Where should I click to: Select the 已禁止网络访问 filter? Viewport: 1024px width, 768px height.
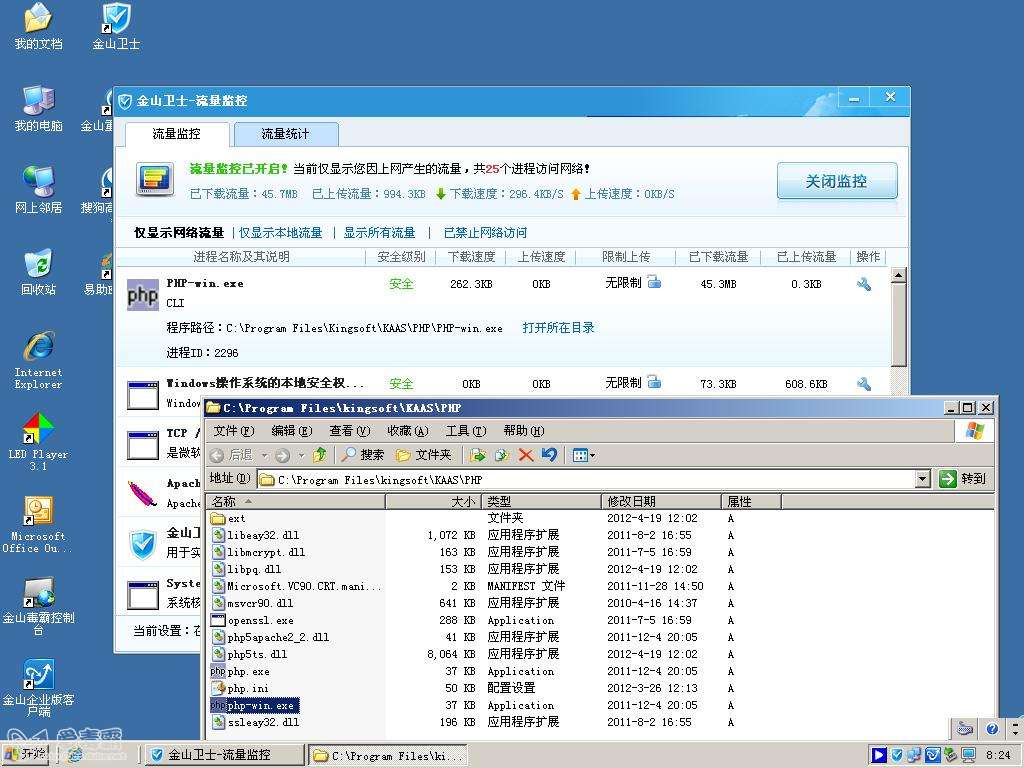(485, 232)
